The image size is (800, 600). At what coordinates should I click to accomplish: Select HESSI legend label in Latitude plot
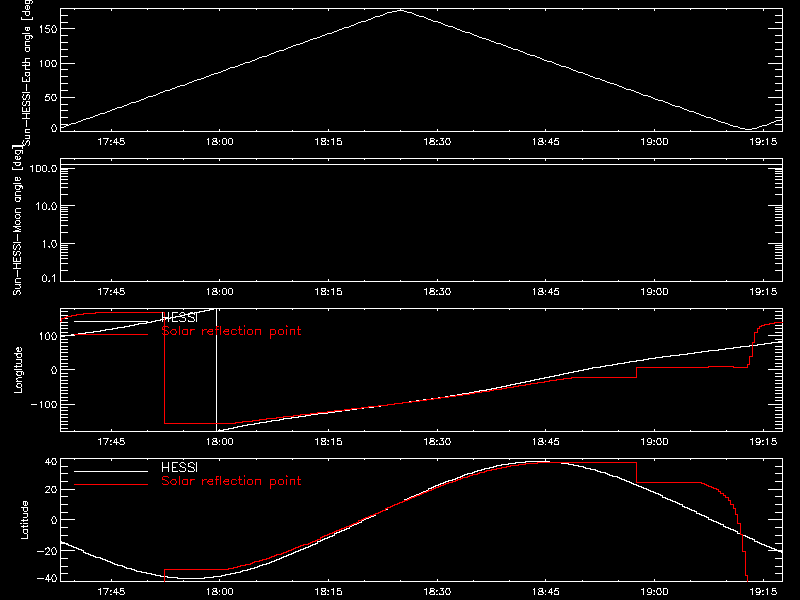(179, 467)
